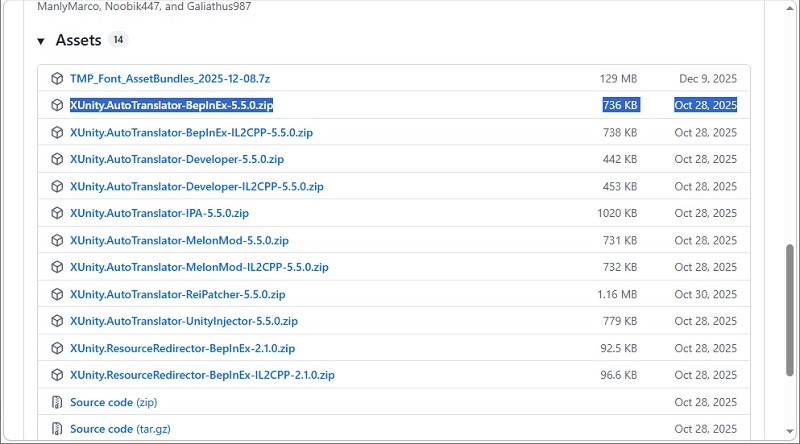Click package icon beside AutoTranslator-Developer-5.5.0.zip
Image resolution: width=800 pixels, height=444 pixels.
57,159
